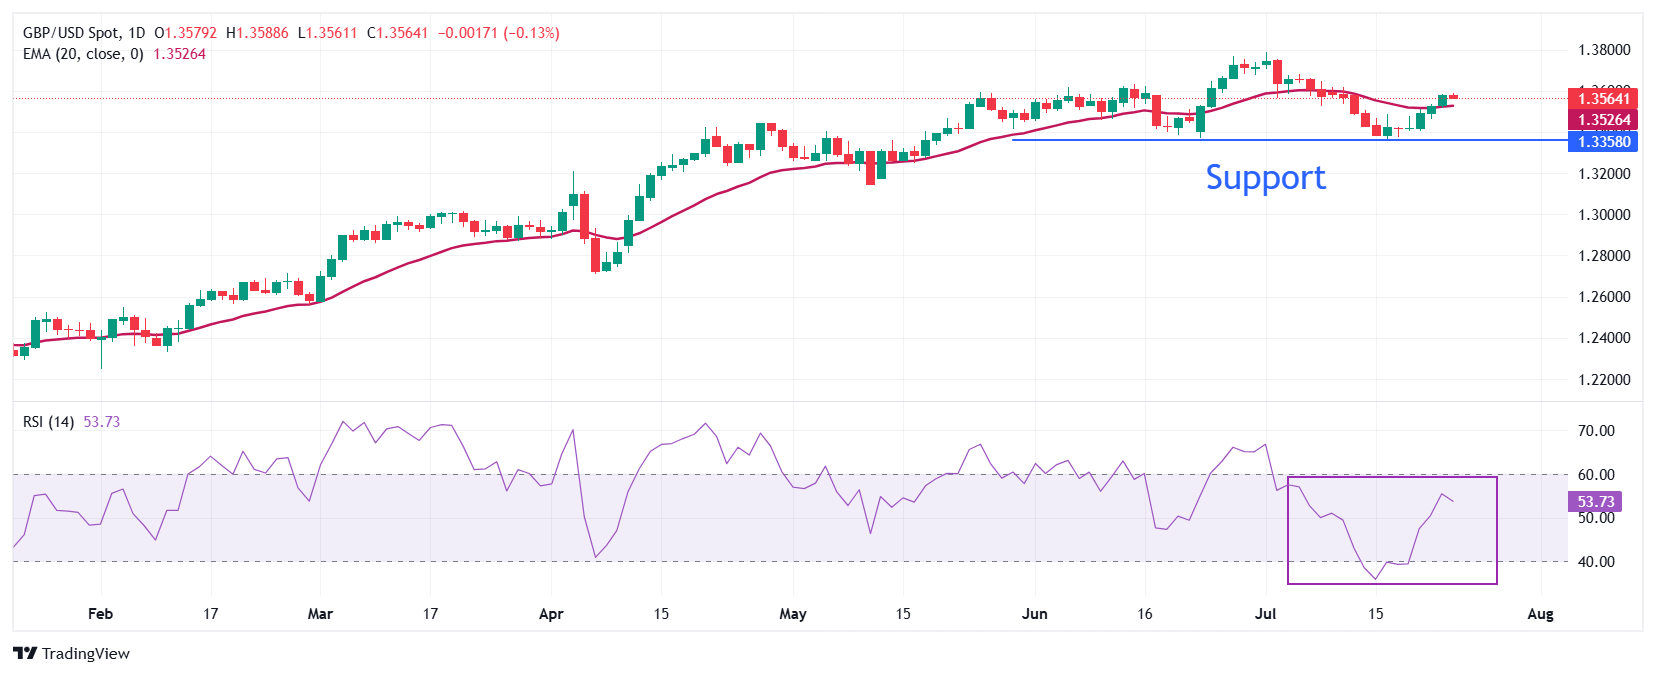Click the RSI (14) indicator label

pos(48,422)
